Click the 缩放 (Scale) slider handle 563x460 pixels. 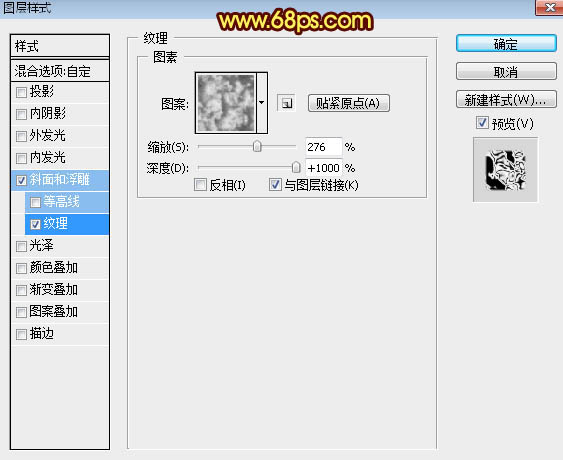(x=257, y=147)
